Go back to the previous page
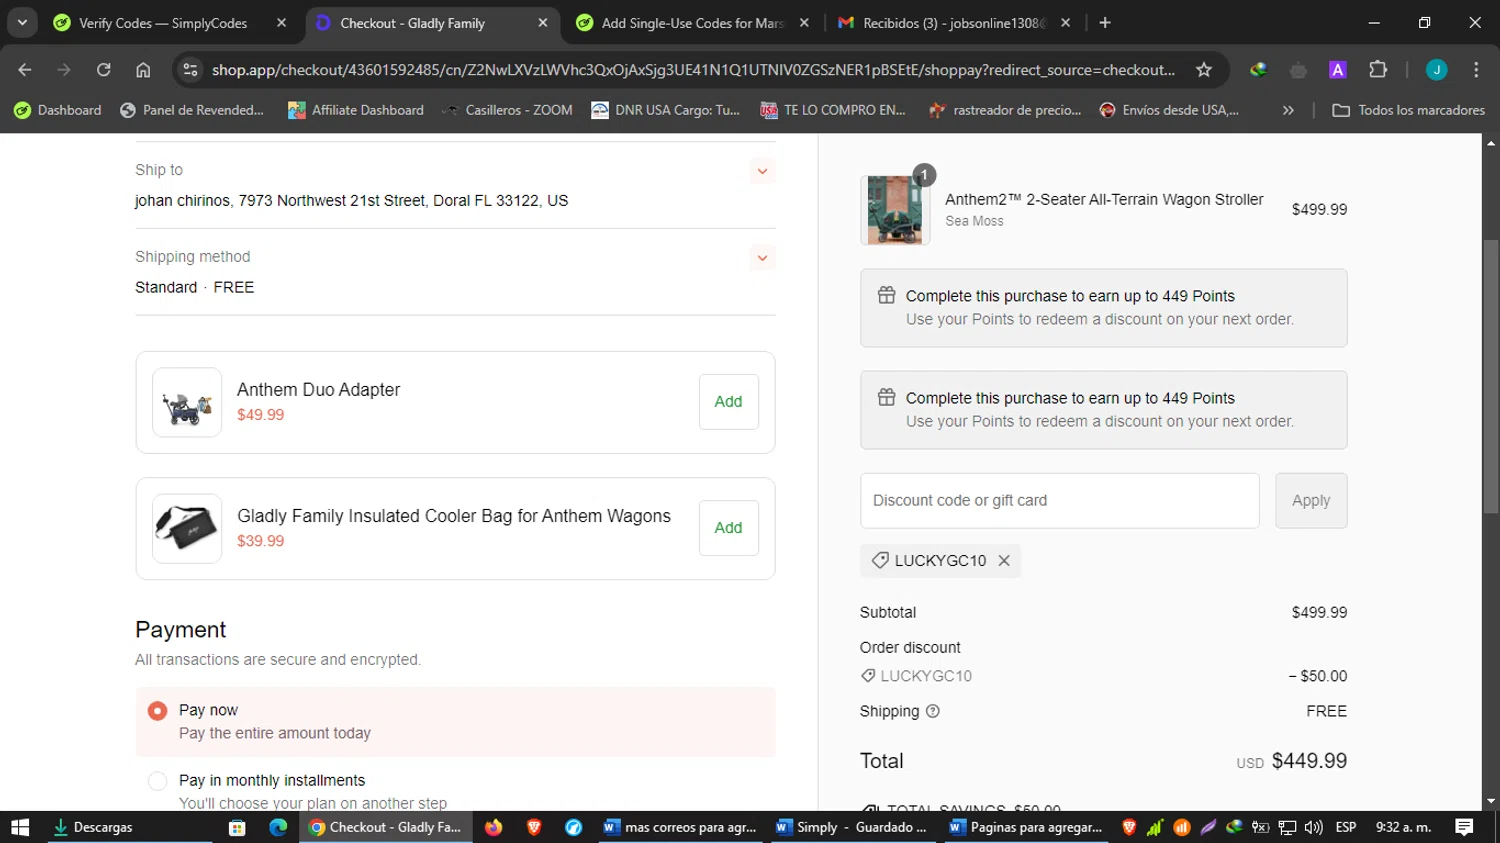The height and width of the screenshot is (843, 1500). coord(25,70)
